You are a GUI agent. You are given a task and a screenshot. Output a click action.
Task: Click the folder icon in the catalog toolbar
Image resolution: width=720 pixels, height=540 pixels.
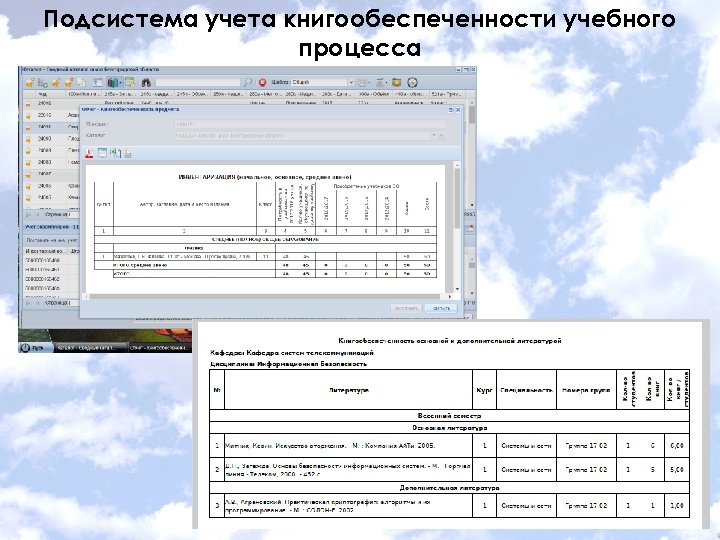[397, 82]
